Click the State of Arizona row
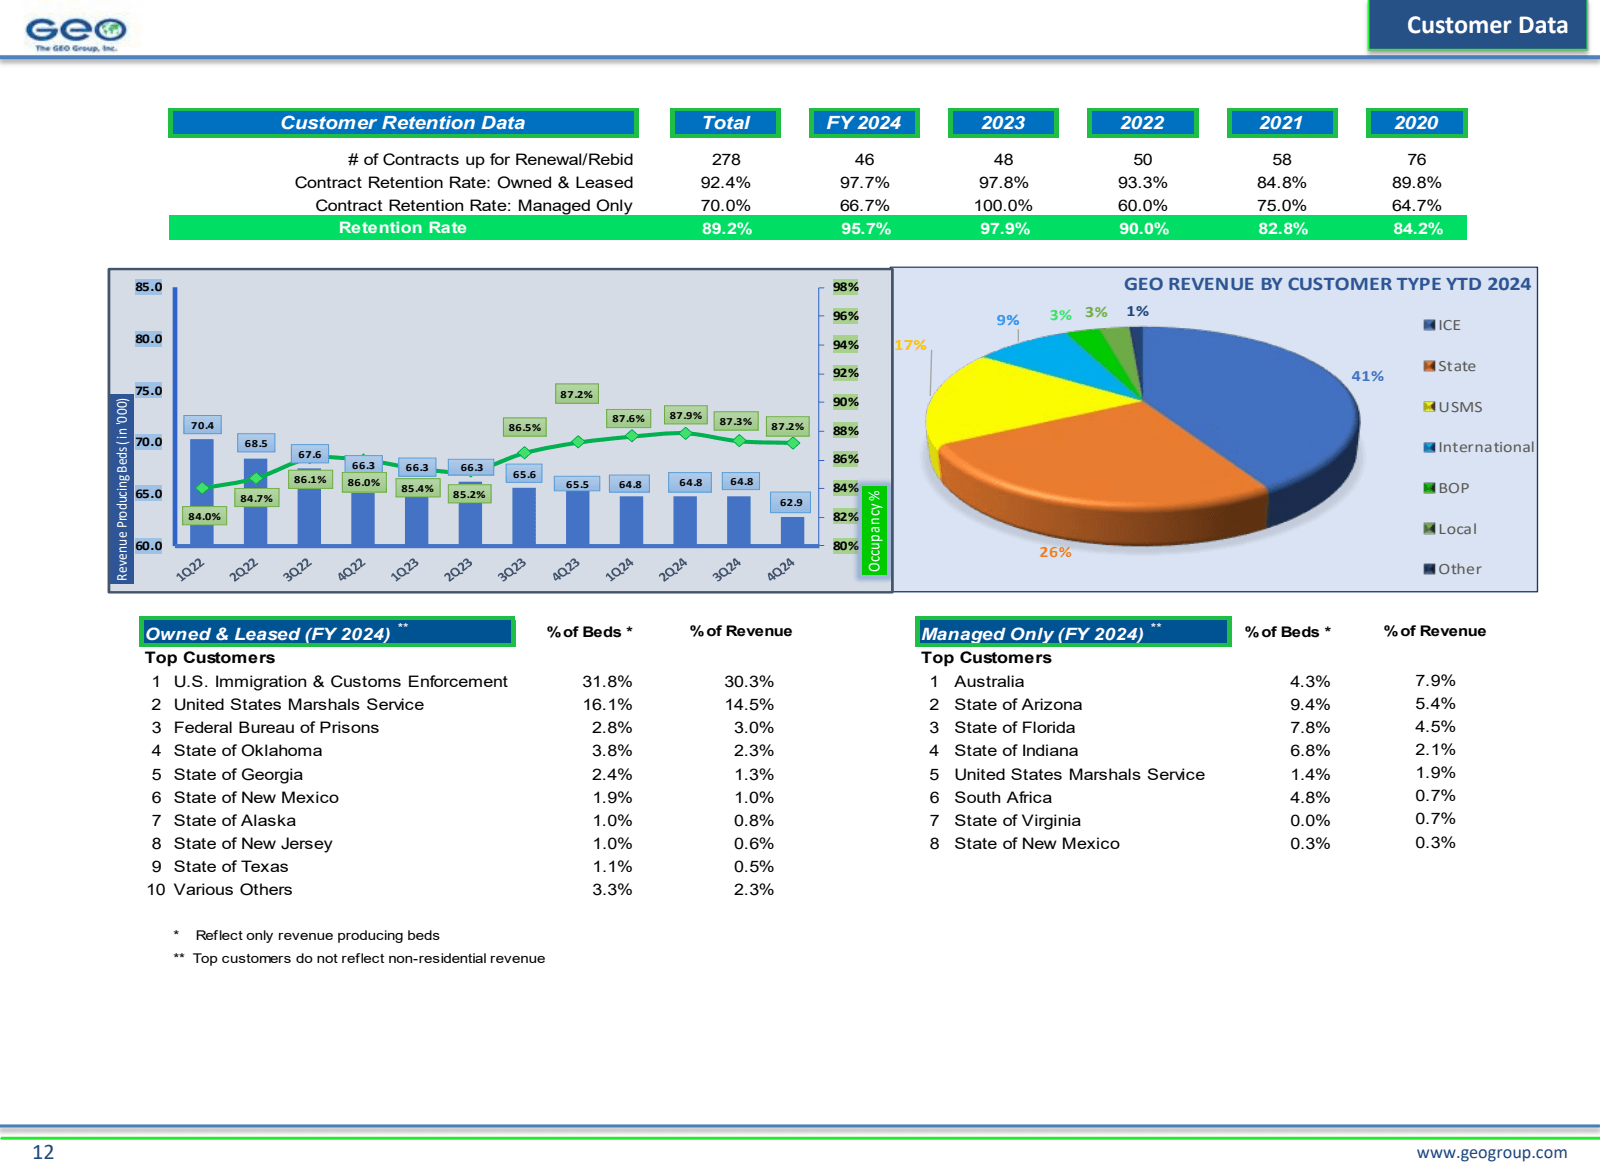The width and height of the screenshot is (1600, 1164). coord(1192,704)
